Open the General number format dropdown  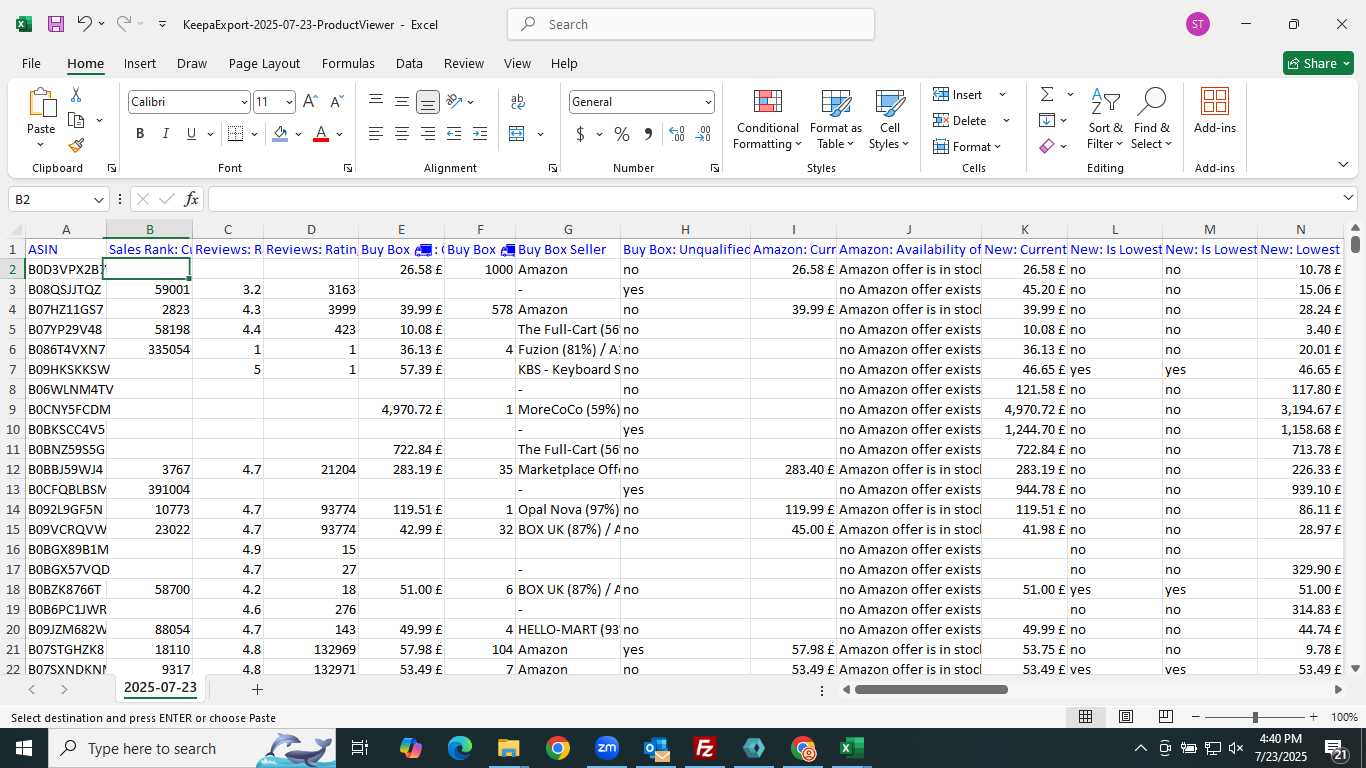click(x=708, y=102)
